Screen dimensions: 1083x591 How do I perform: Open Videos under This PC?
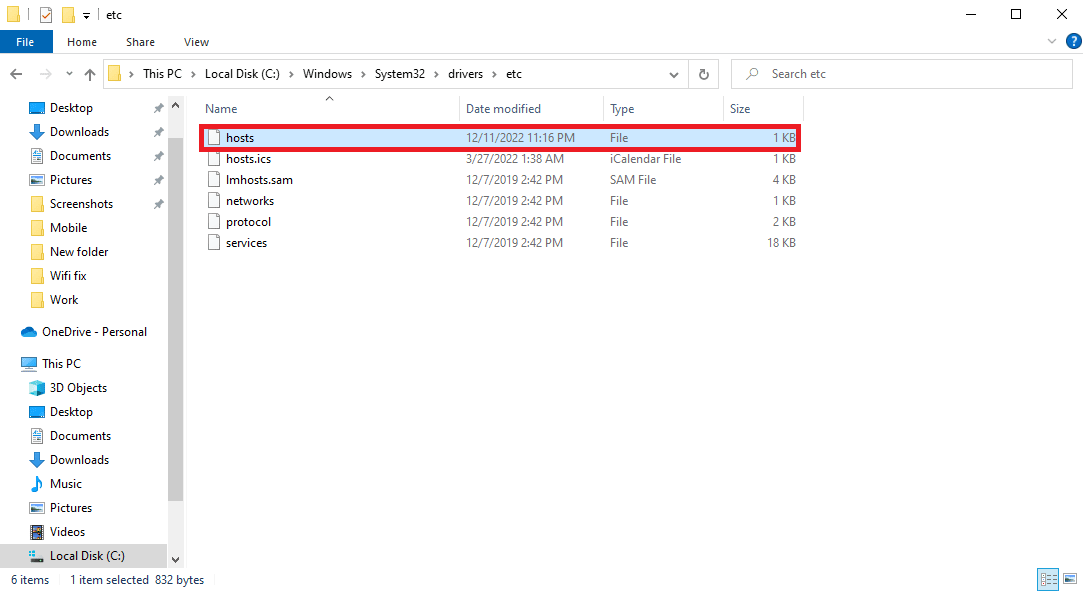[67, 532]
